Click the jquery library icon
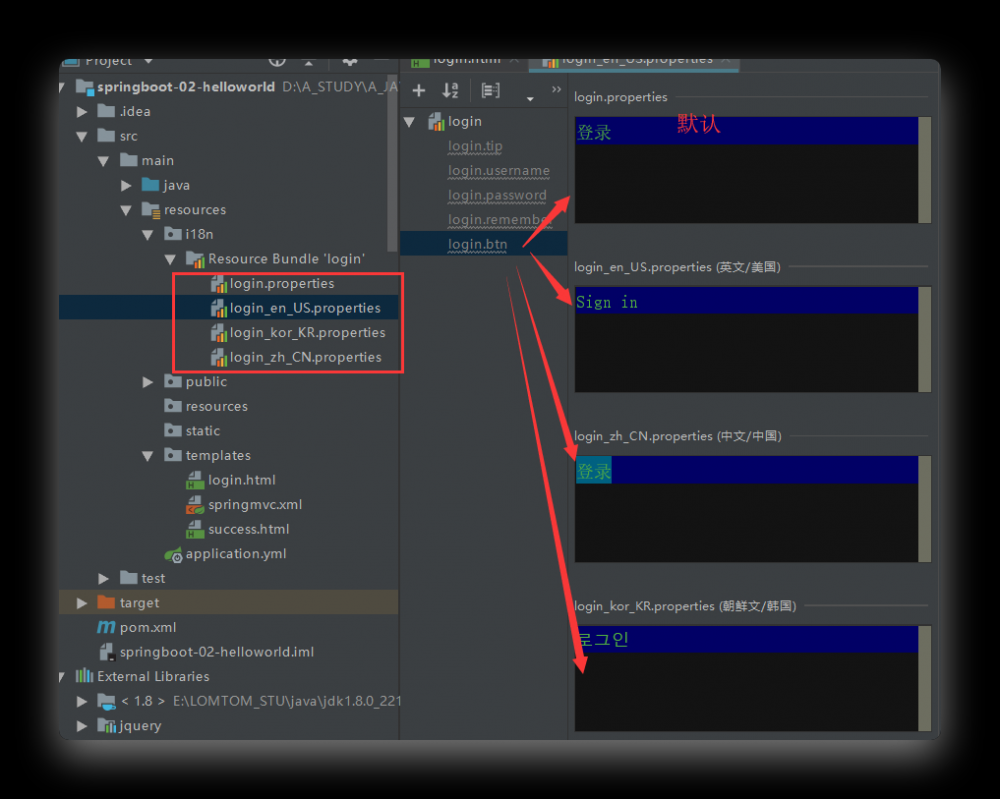1000x799 pixels. click(x=107, y=726)
